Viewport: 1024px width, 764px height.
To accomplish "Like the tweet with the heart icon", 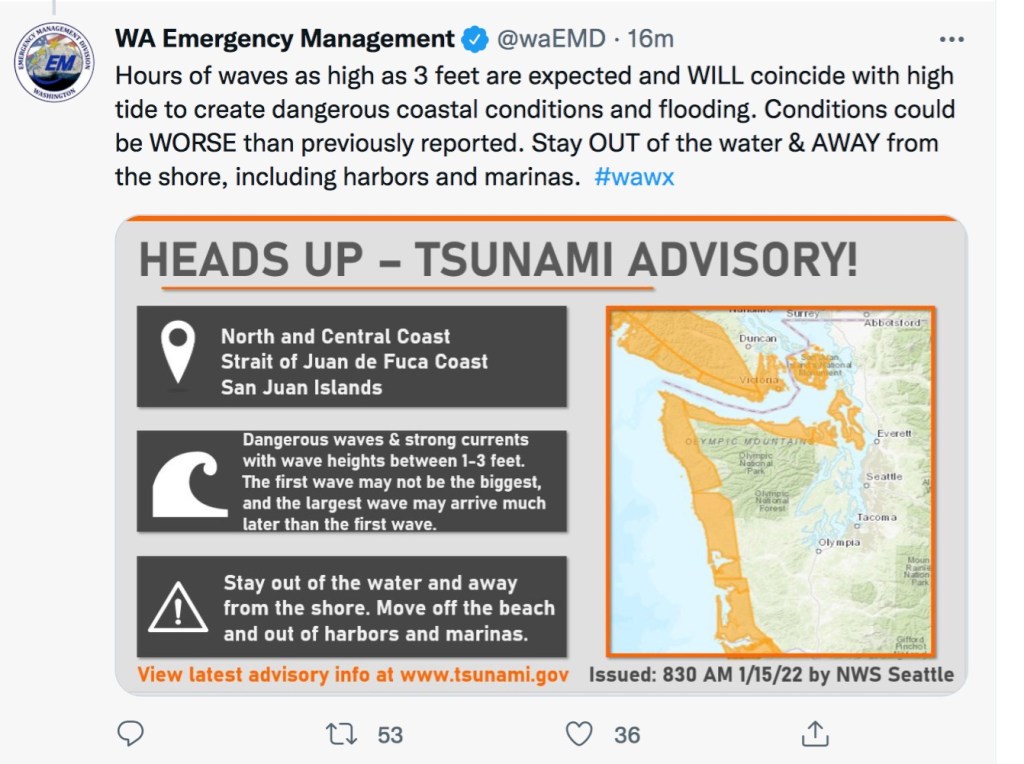I will 579,735.
